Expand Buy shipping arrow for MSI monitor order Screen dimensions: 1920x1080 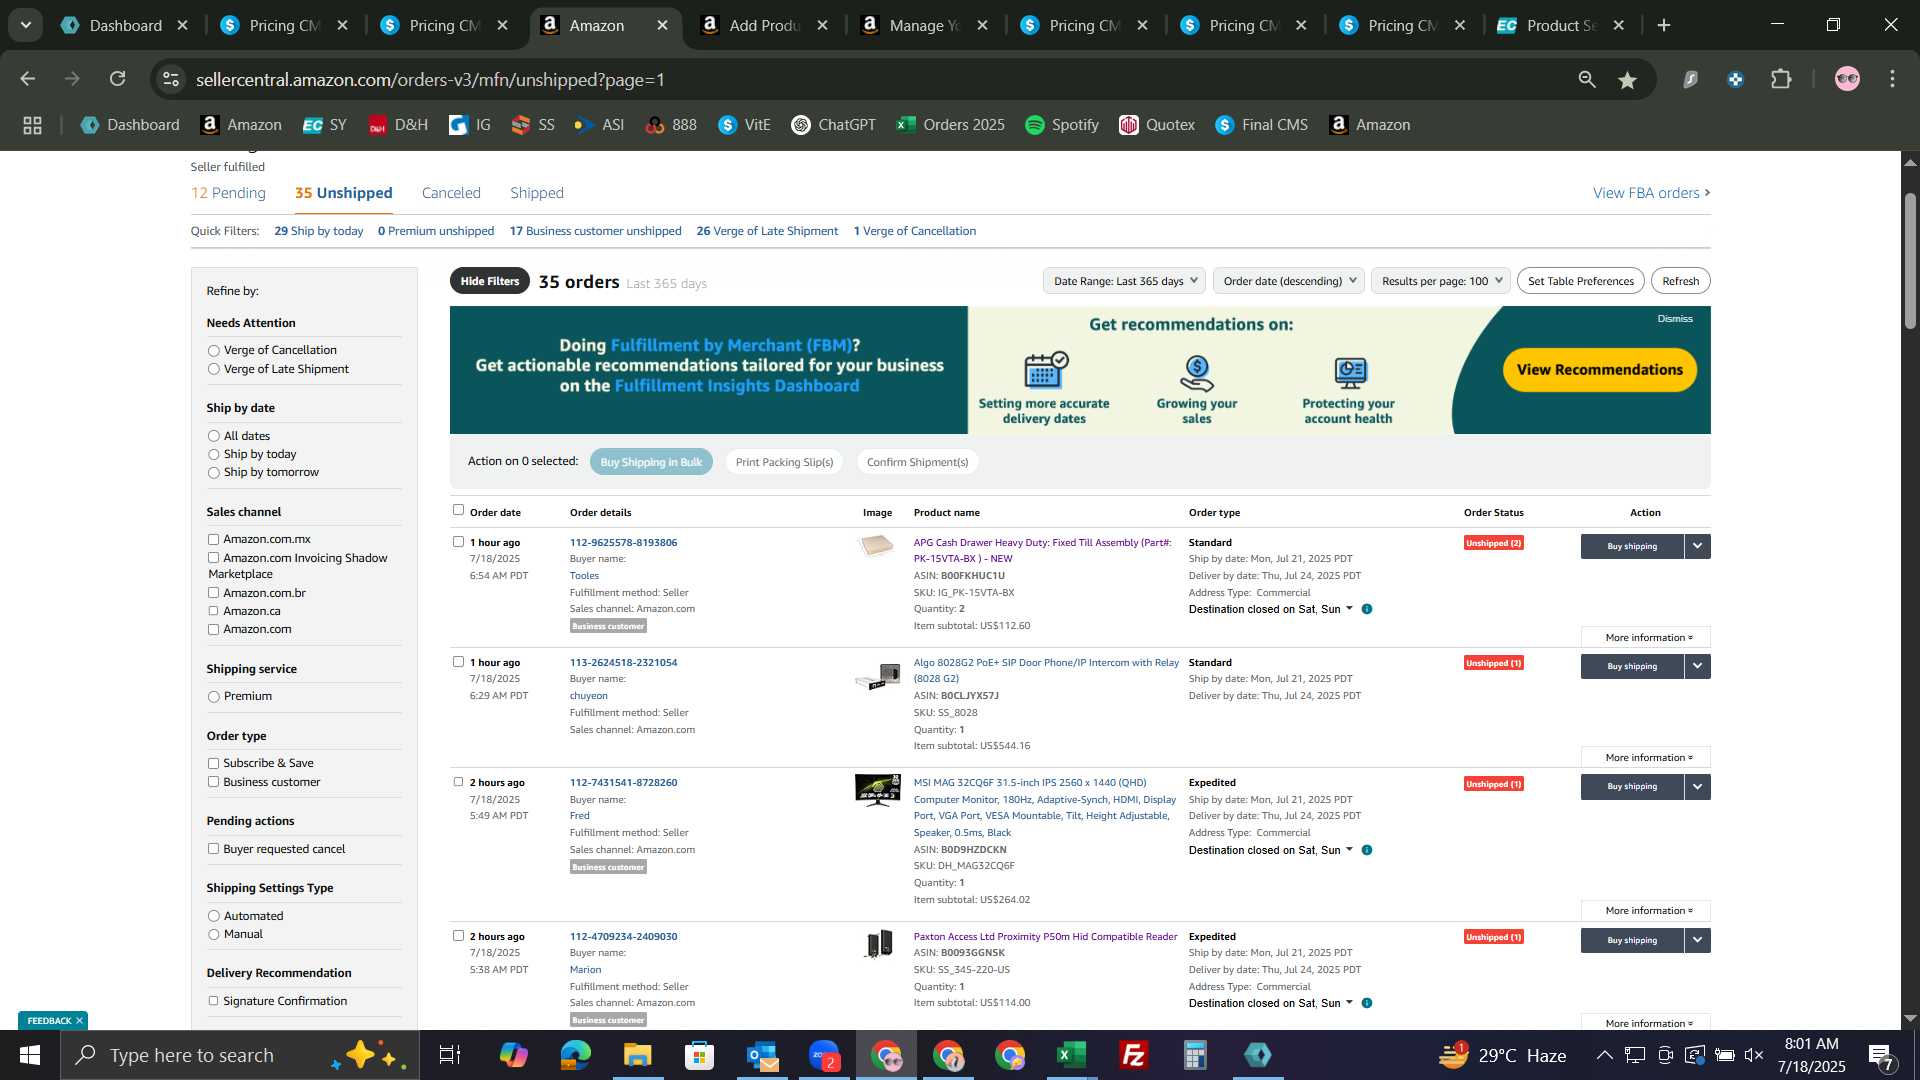(x=1697, y=786)
